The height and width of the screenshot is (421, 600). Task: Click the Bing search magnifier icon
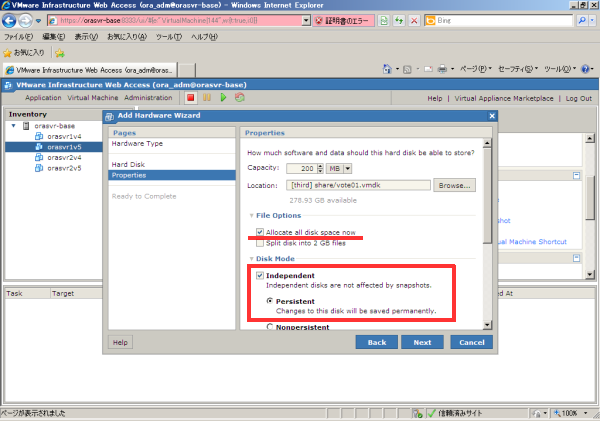click(582, 19)
